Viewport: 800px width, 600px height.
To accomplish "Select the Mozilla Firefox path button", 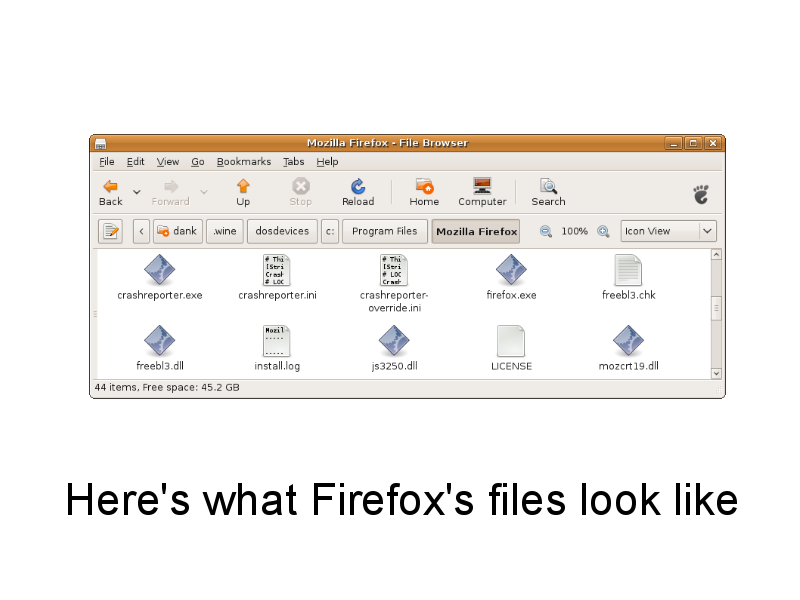I will point(476,232).
